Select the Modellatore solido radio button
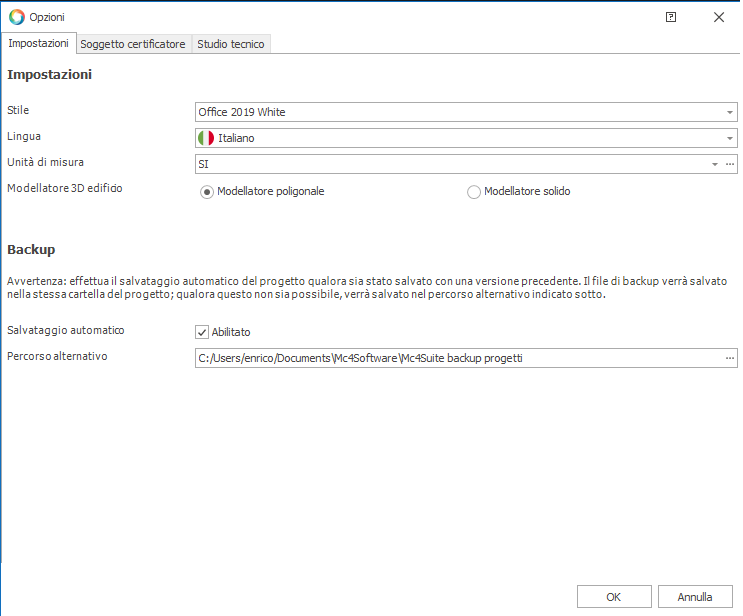743x616 pixels. pyautogui.click(x=474, y=192)
